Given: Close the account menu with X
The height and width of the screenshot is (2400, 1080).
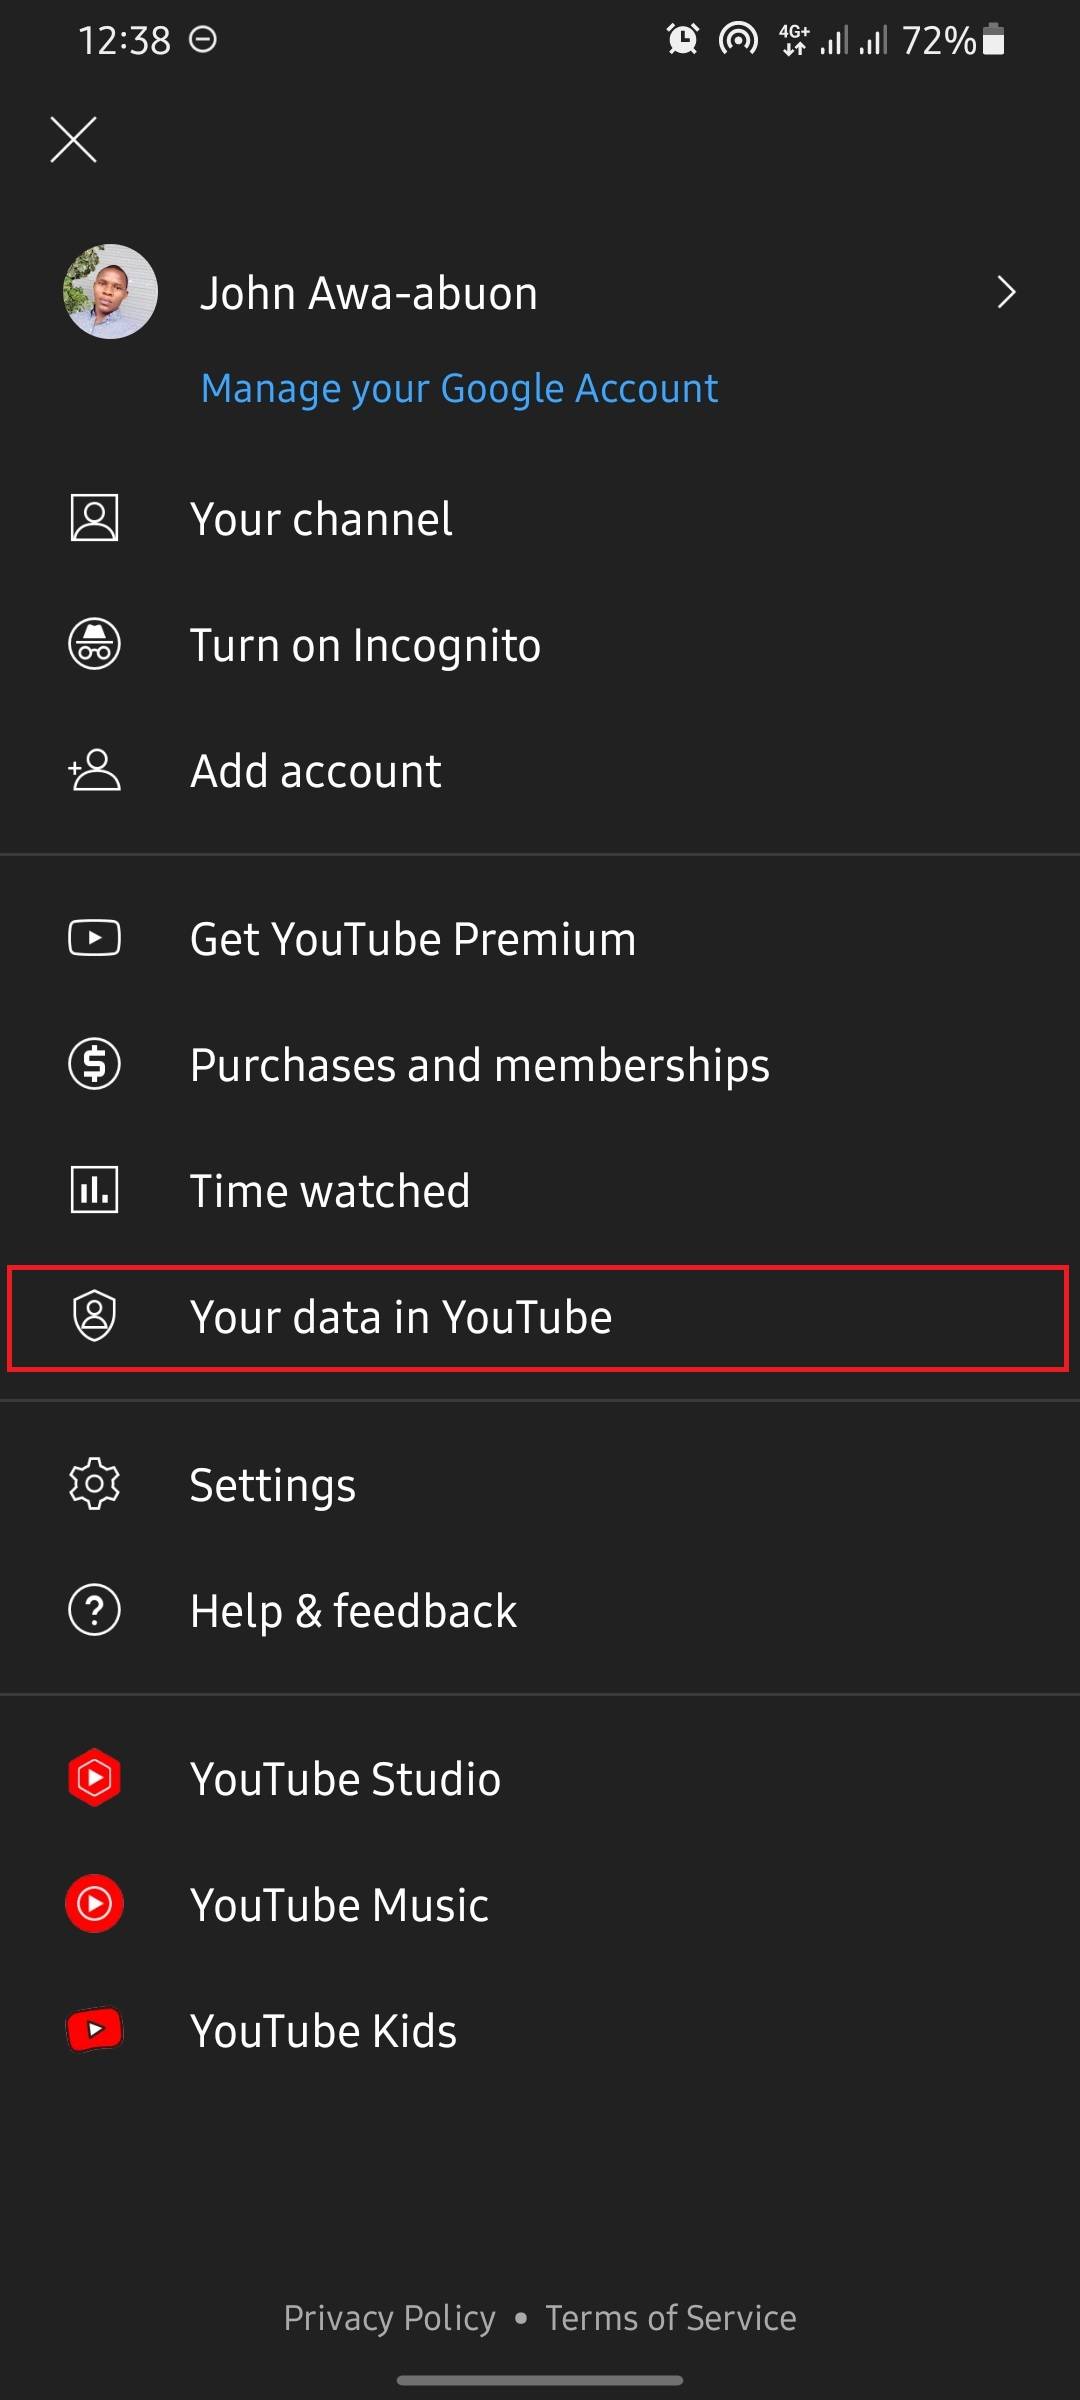Looking at the screenshot, I should point(74,139).
